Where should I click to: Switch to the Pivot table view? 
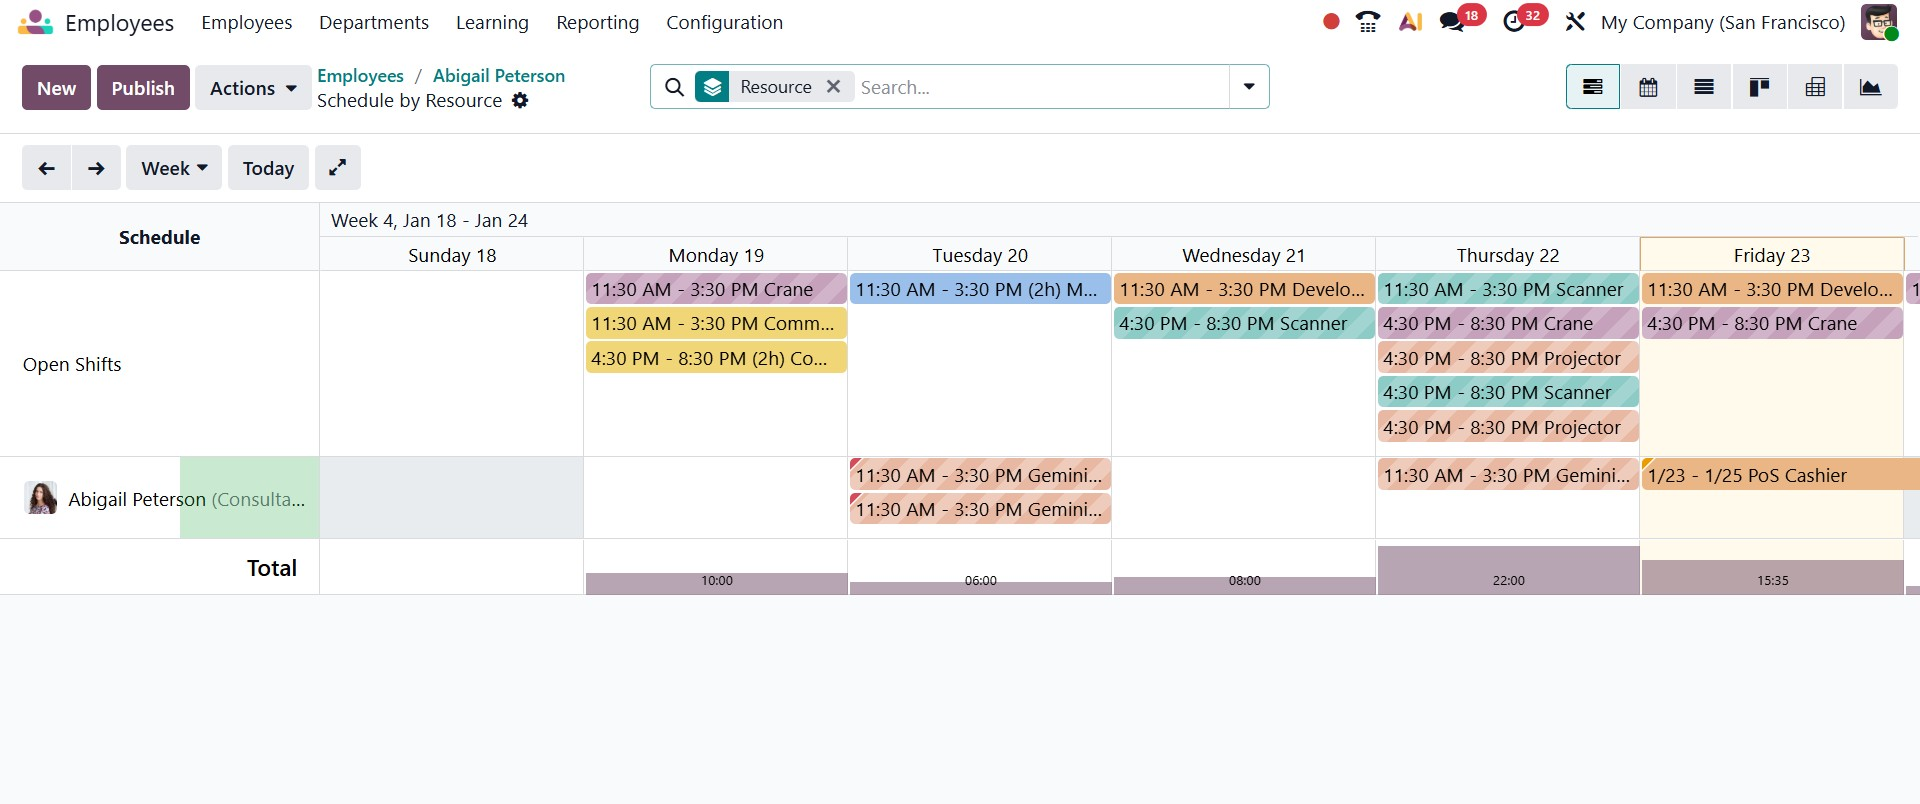pyautogui.click(x=1815, y=88)
